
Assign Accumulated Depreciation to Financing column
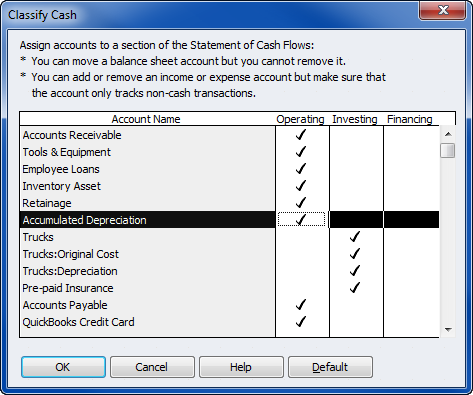411,220
